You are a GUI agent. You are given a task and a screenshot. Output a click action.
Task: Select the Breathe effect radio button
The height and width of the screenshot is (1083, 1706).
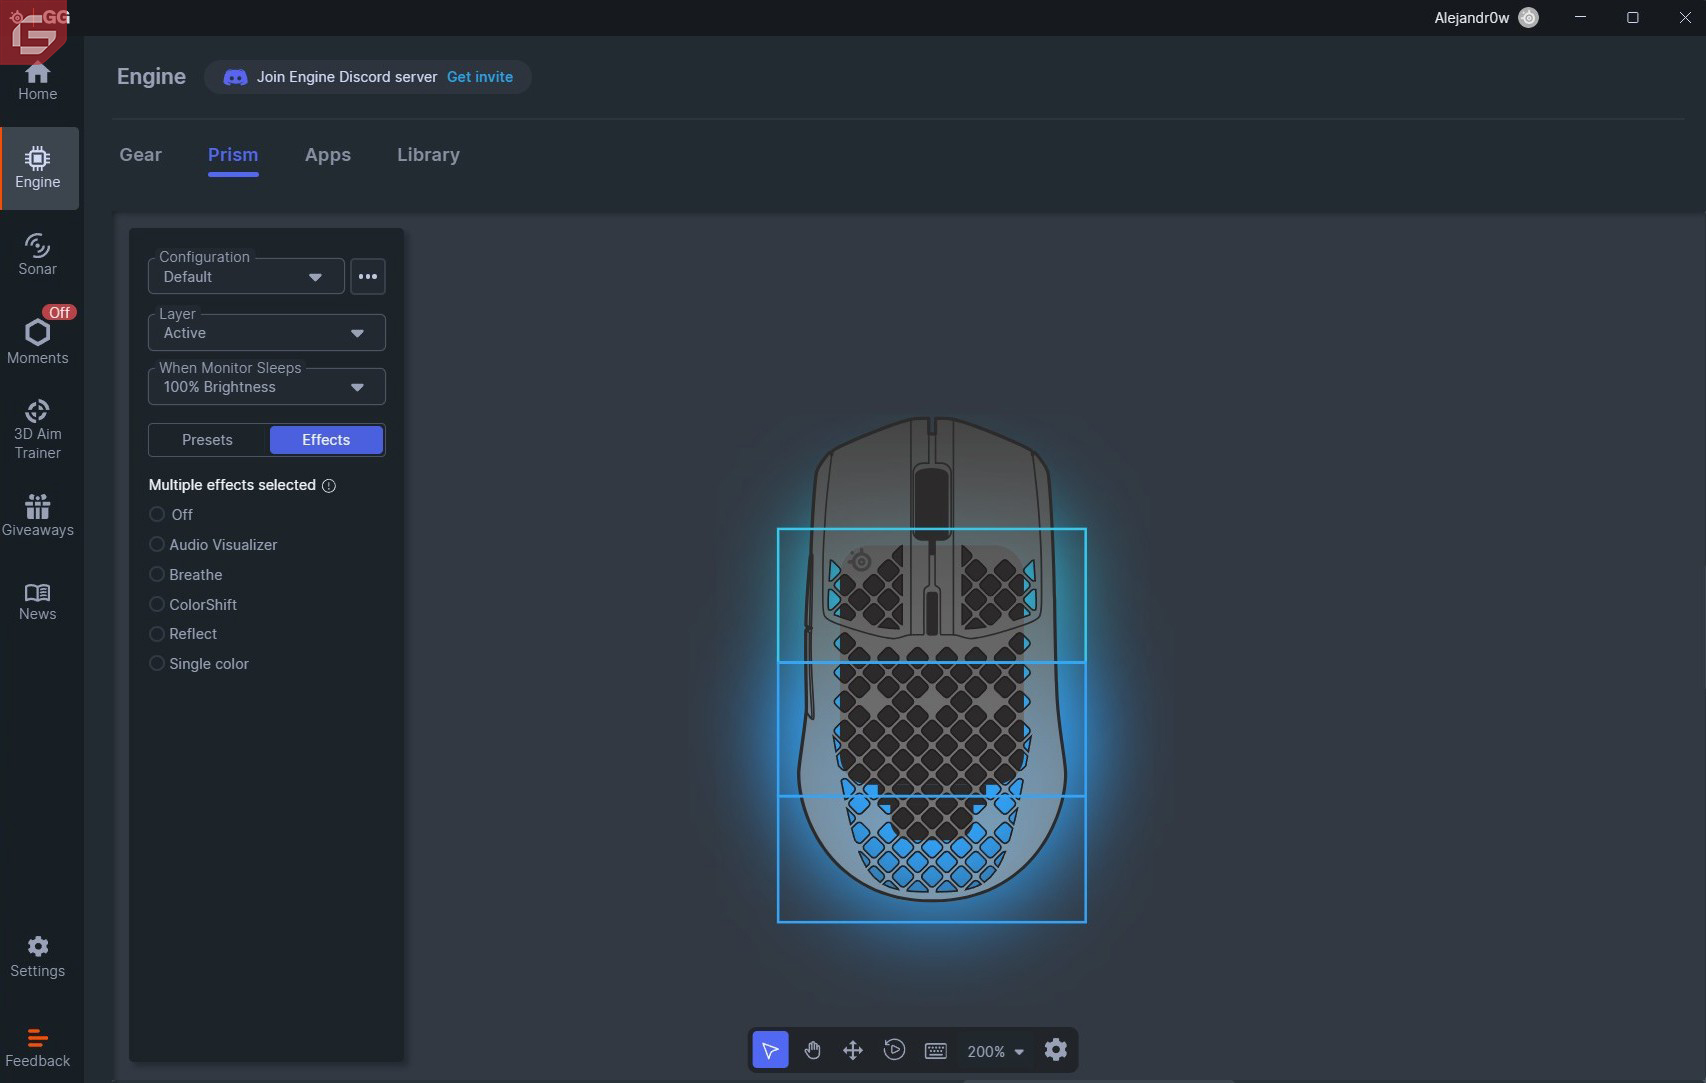(x=157, y=575)
